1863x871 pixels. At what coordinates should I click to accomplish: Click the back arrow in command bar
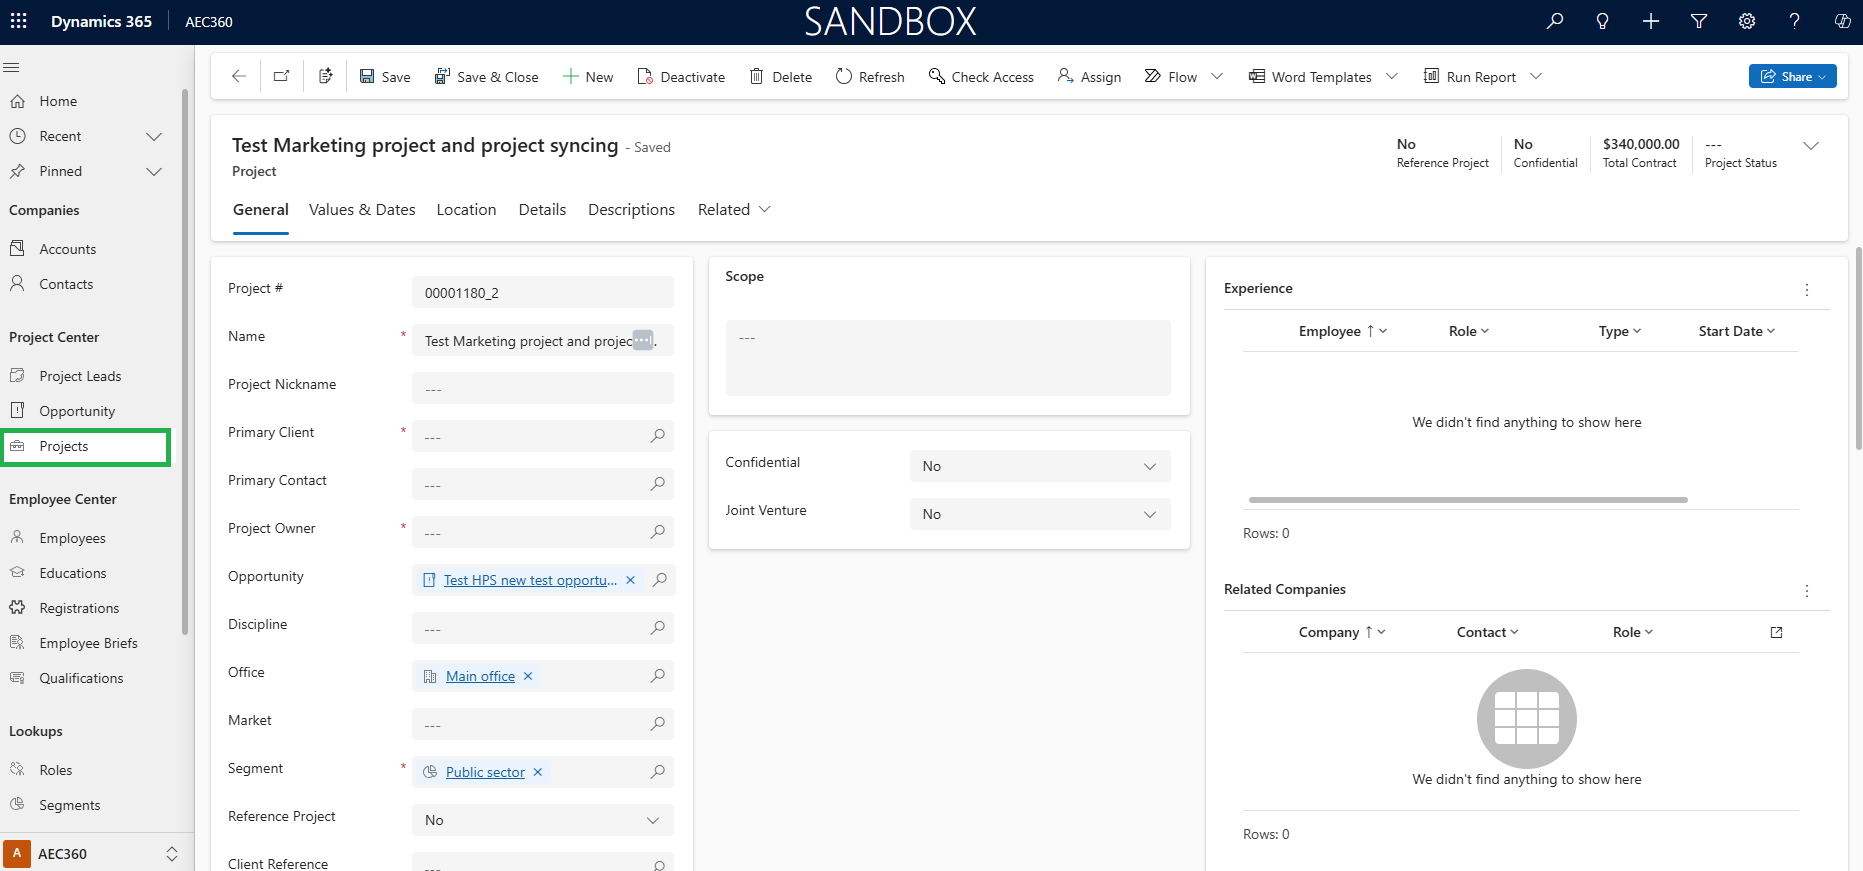pyautogui.click(x=238, y=76)
